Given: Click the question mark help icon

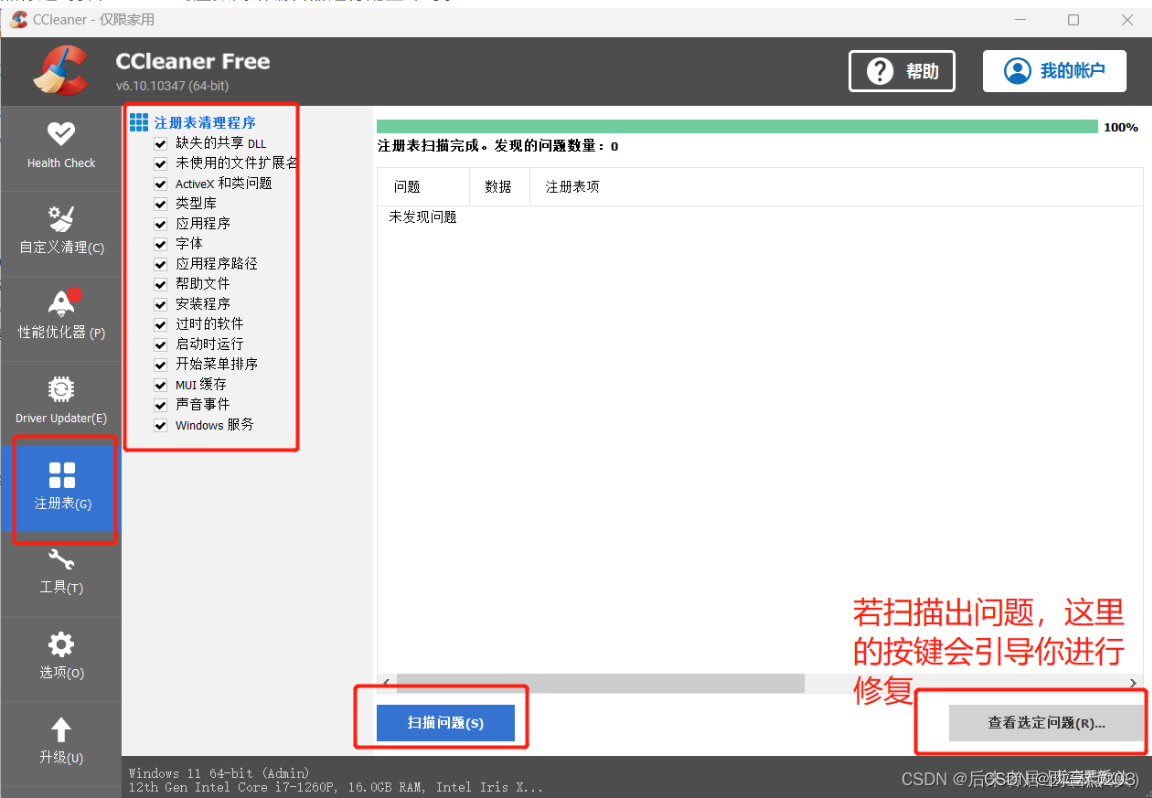Looking at the screenshot, I should 879,71.
